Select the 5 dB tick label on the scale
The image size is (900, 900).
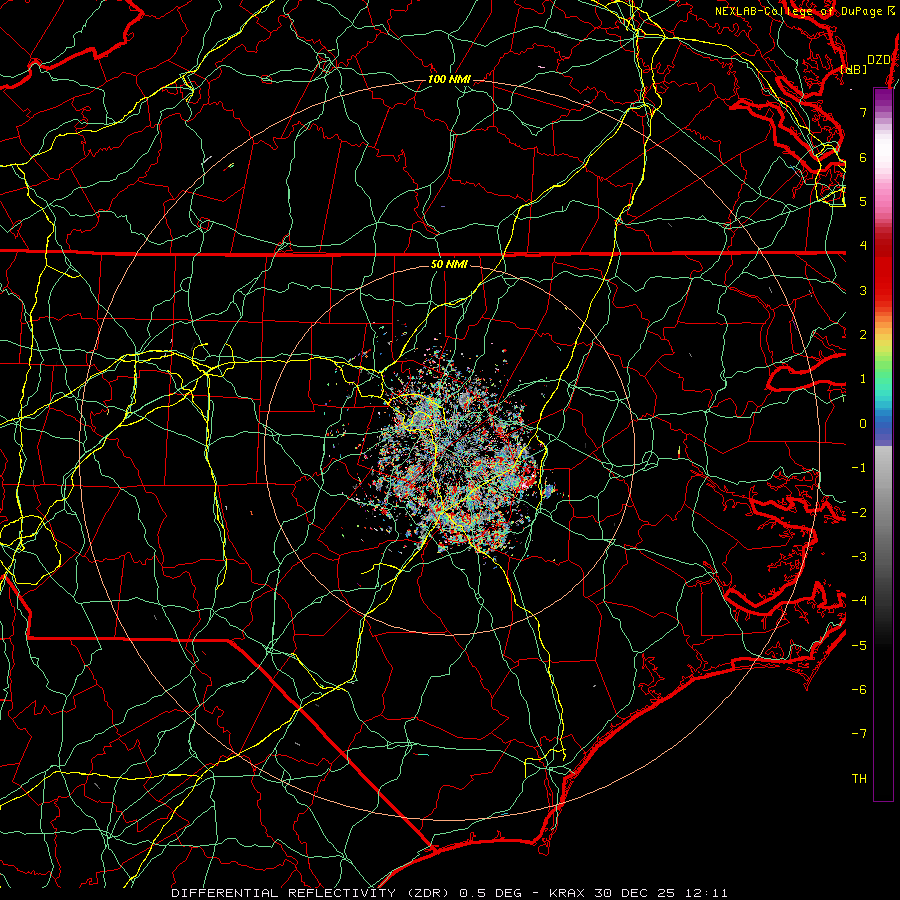tap(863, 201)
